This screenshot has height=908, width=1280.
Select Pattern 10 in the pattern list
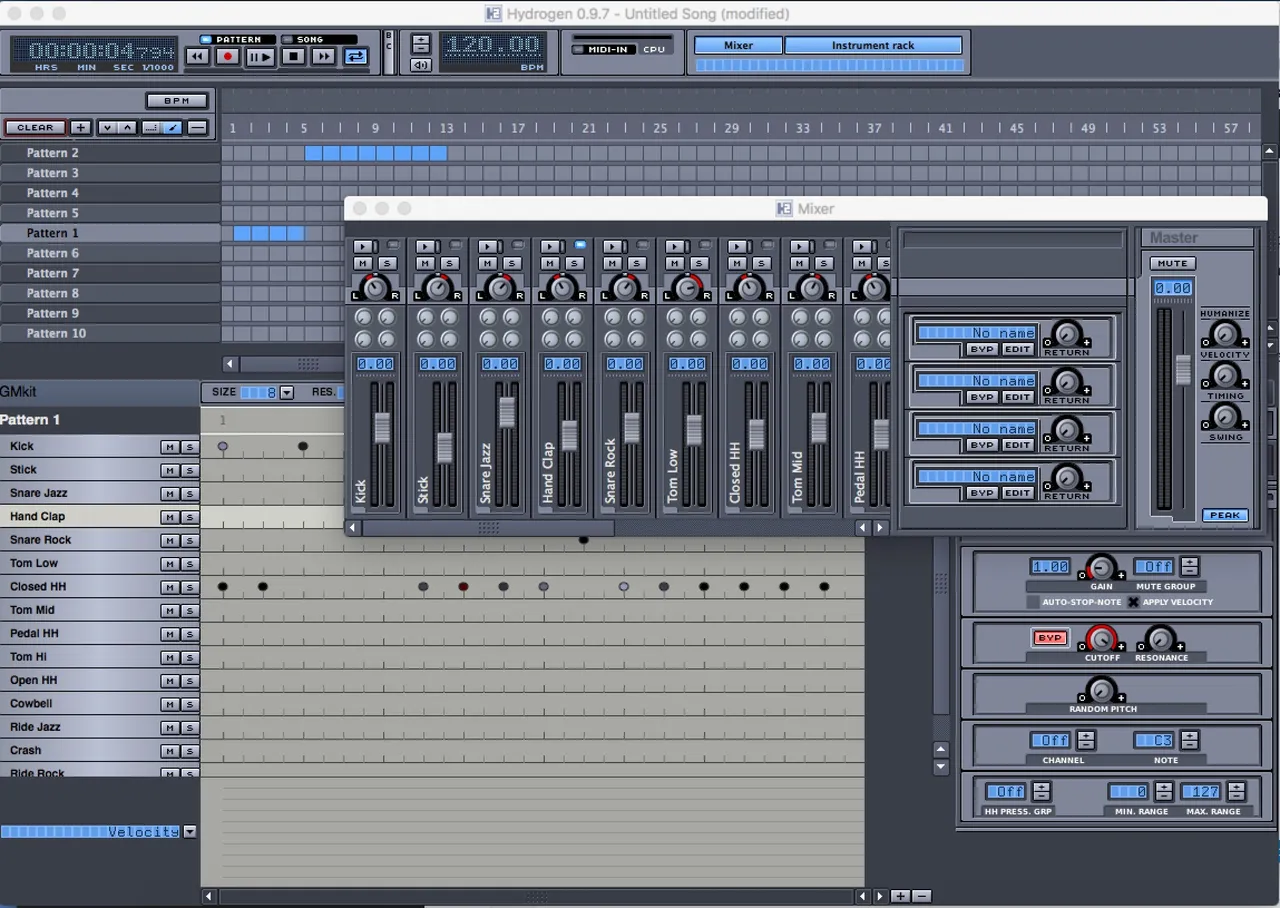click(x=110, y=333)
